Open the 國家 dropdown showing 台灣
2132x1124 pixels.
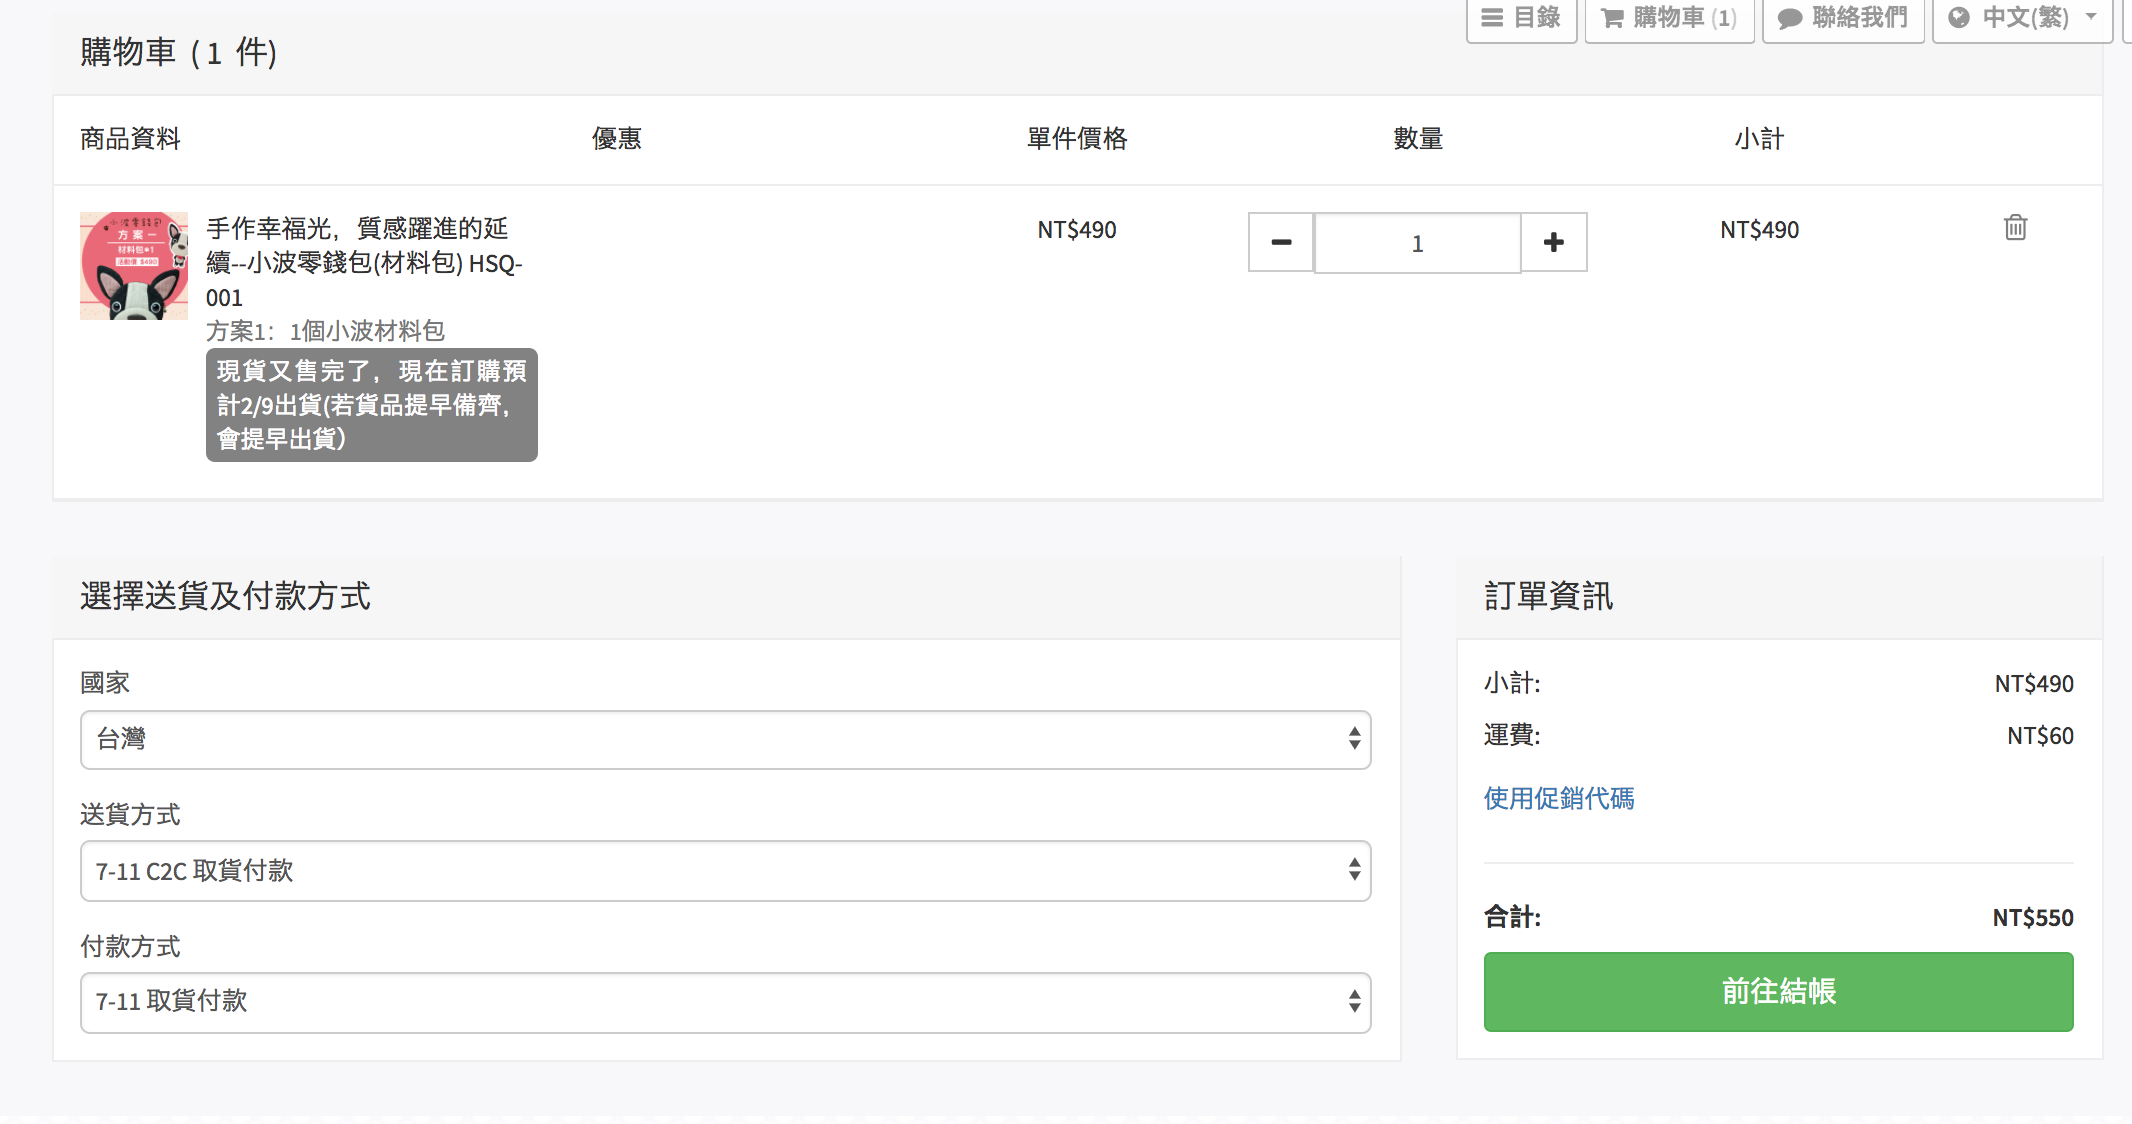pos(725,740)
